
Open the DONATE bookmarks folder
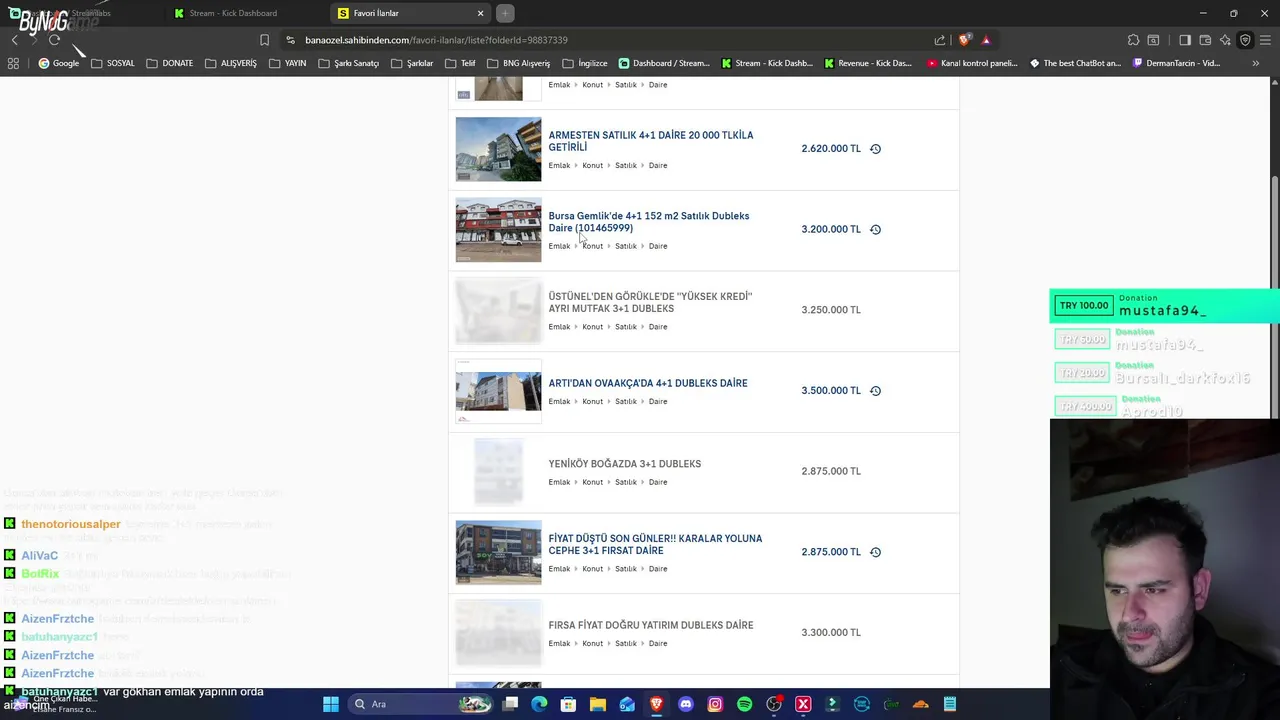point(169,63)
